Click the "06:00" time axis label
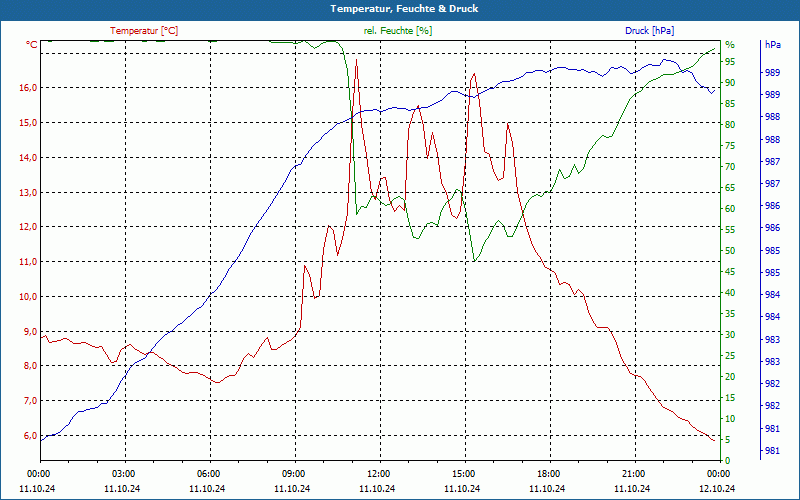This screenshot has height=500, width=800. (209, 473)
